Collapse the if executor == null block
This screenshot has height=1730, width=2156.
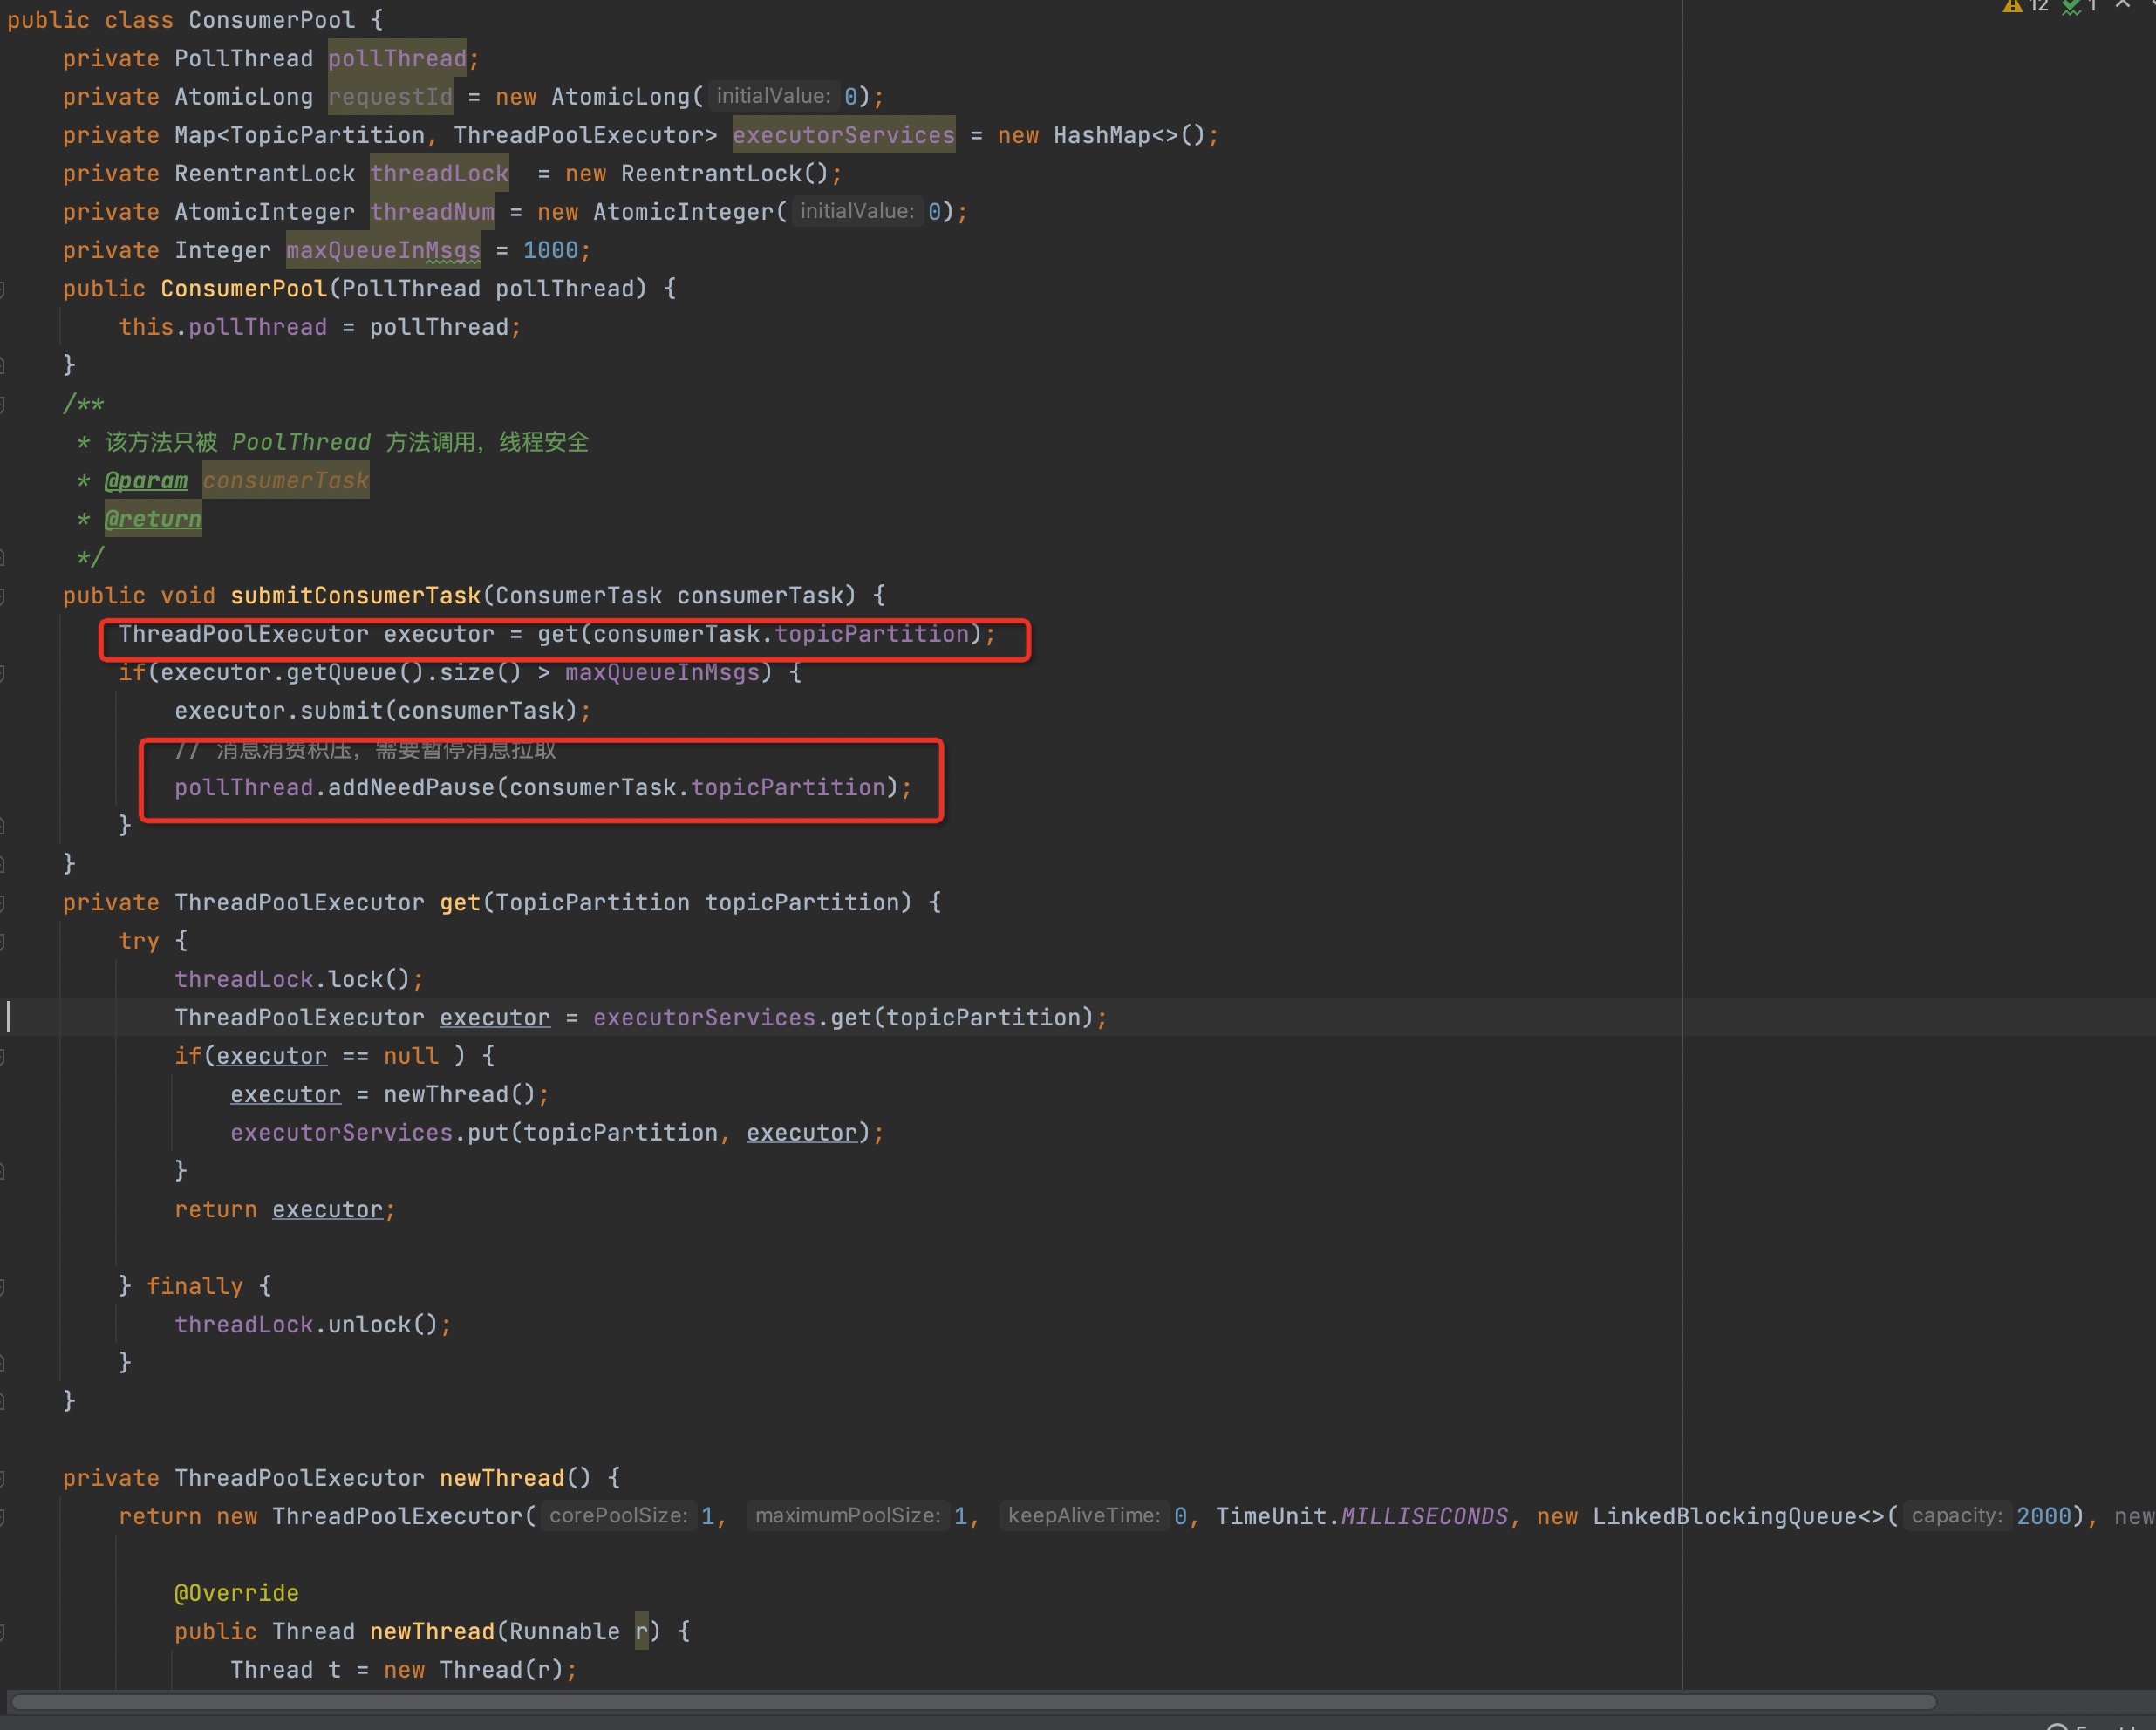pos(3,1056)
